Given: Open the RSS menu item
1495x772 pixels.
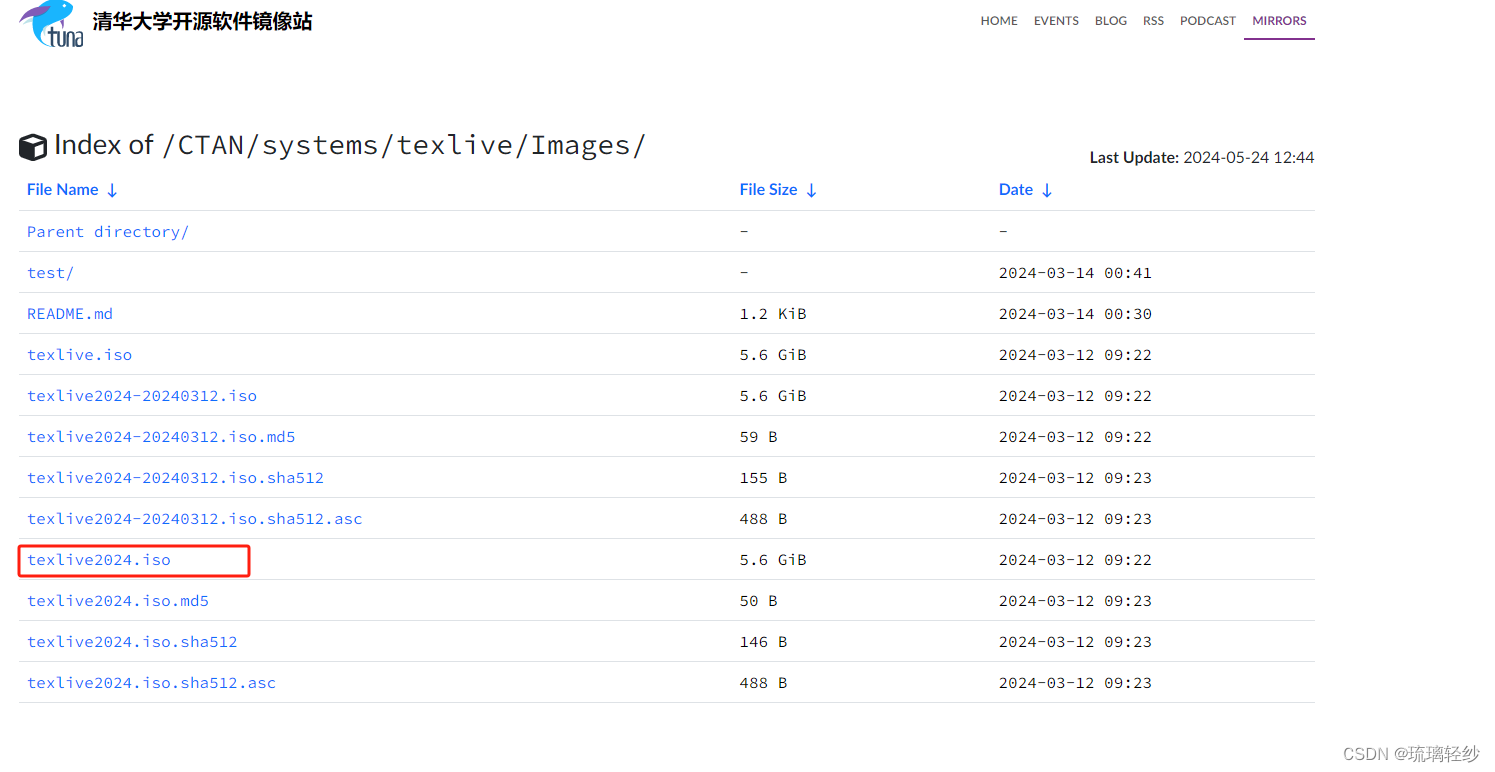Looking at the screenshot, I should pyautogui.click(x=1154, y=20).
